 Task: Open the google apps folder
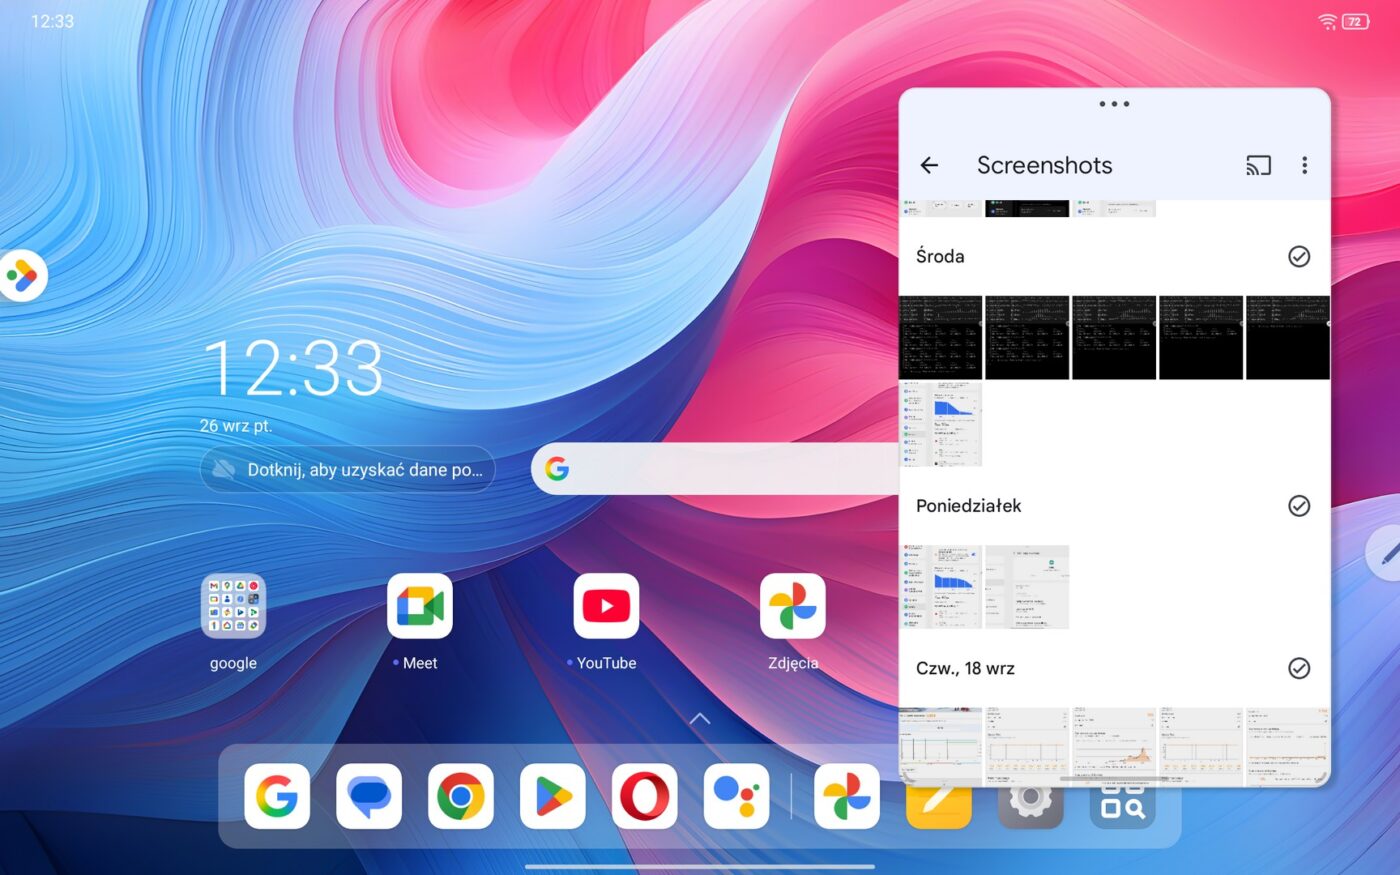pos(233,607)
